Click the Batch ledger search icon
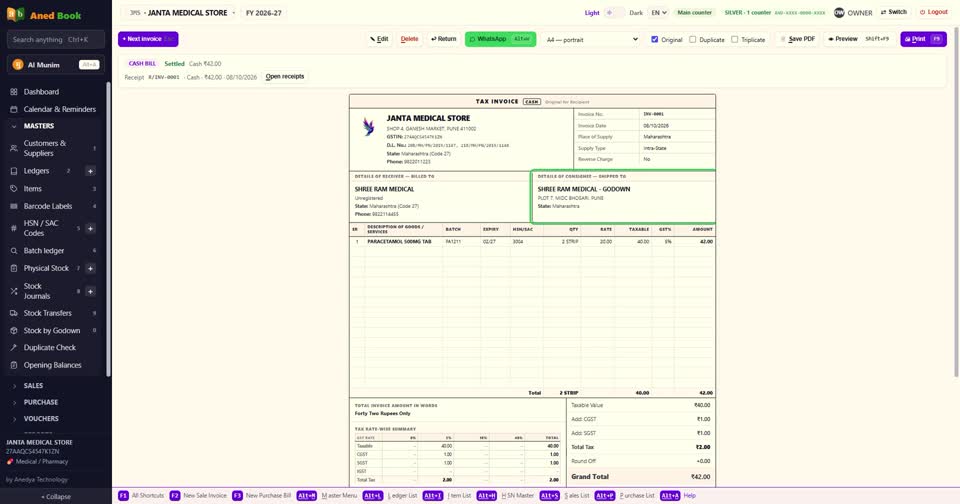Screen dimensions: 960x504 [x=13, y=250]
